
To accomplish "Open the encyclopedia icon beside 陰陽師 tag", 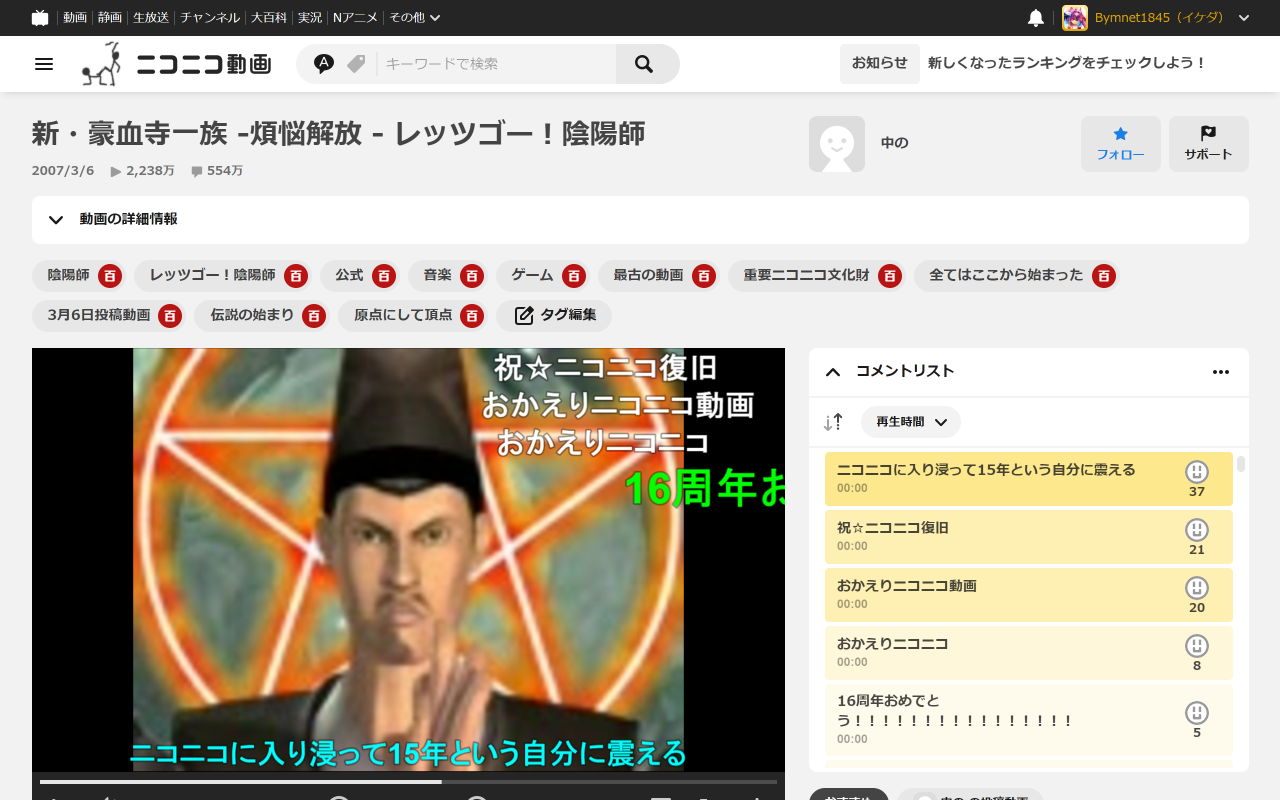I will tap(110, 276).
